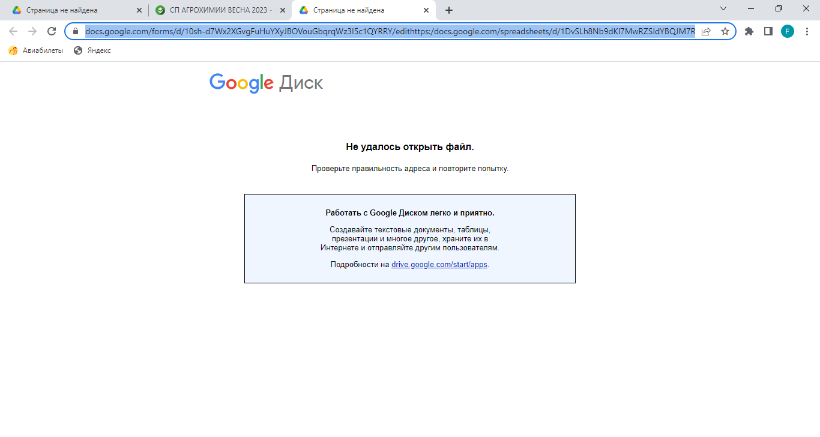The height and width of the screenshot is (437, 820).
Task: Go forward to next page
Action: click(32, 31)
